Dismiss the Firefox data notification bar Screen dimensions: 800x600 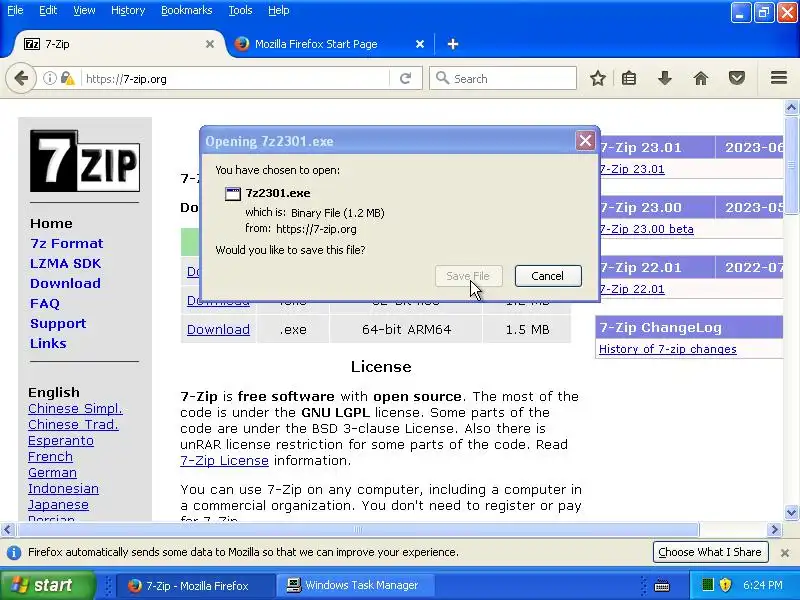tap(785, 553)
